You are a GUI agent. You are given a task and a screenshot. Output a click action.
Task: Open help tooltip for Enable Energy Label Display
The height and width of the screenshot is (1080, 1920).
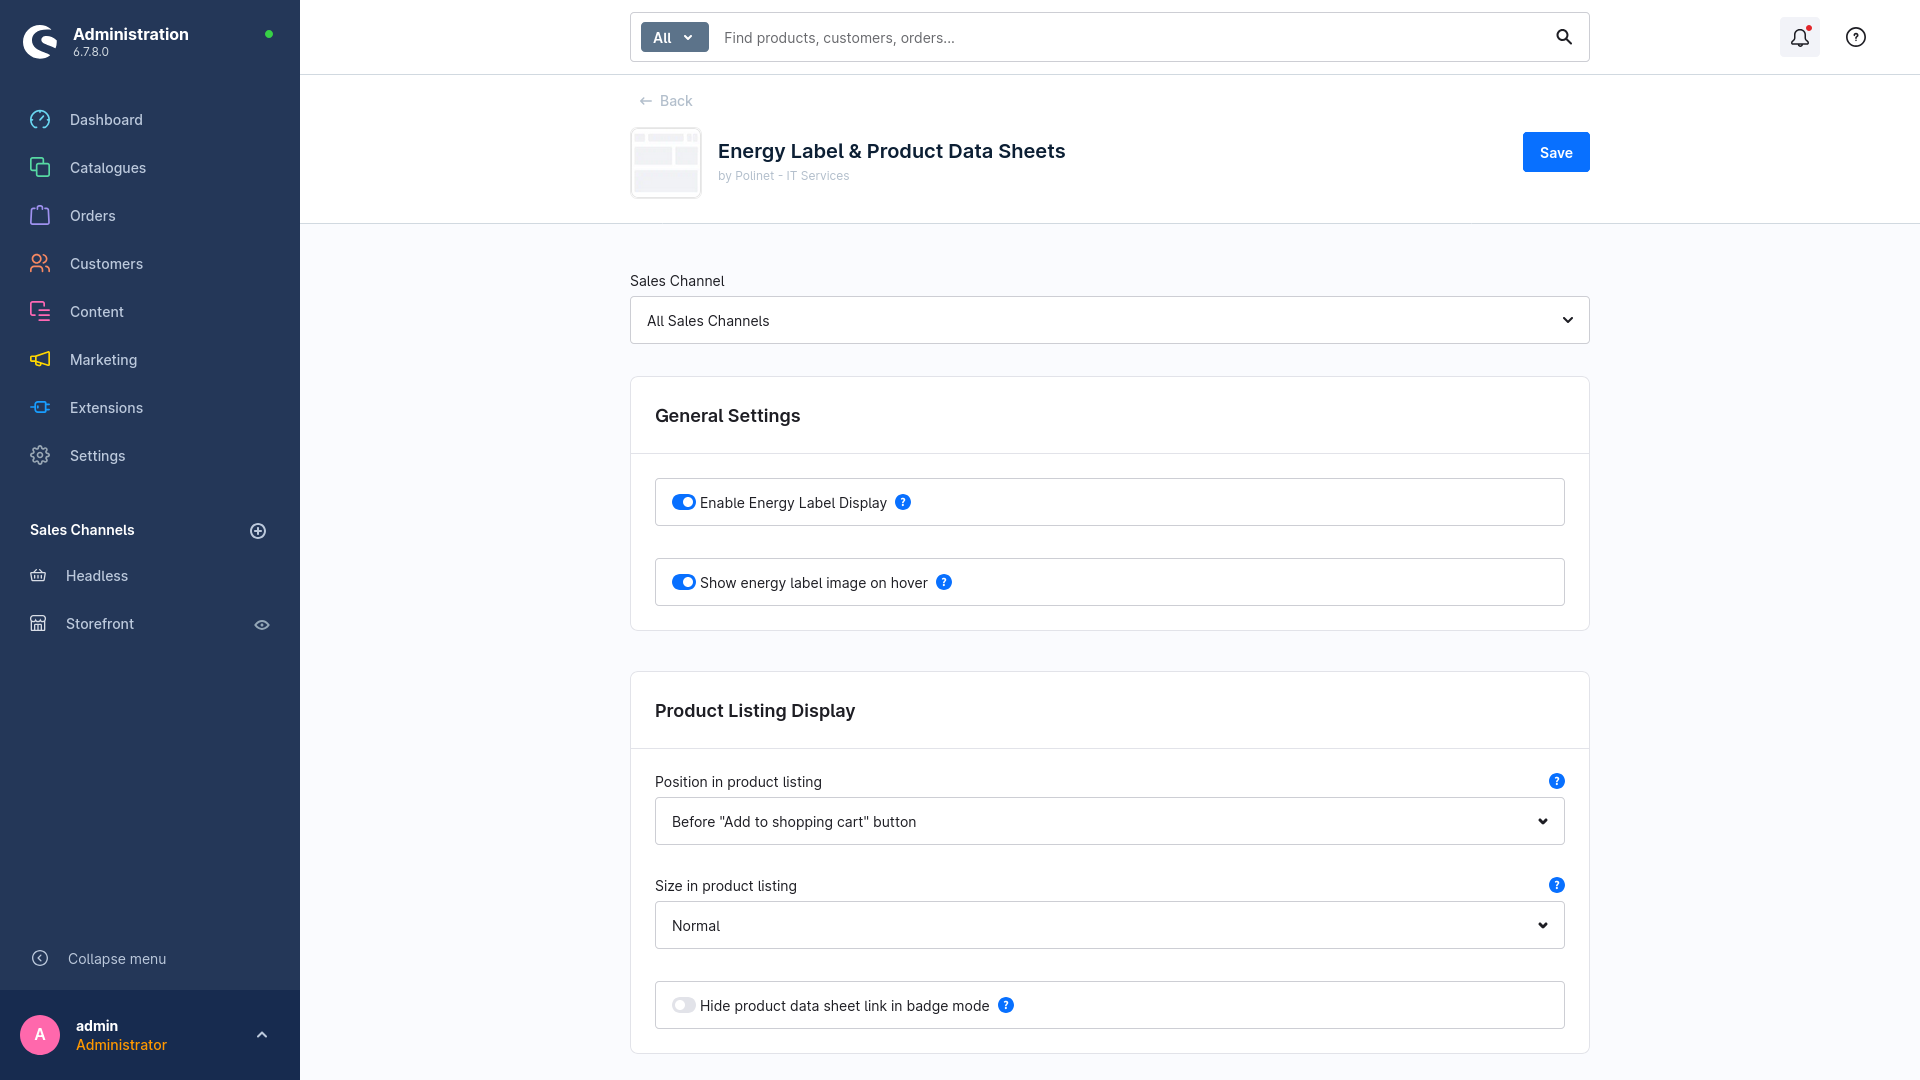pyautogui.click(x=903, y=502)
